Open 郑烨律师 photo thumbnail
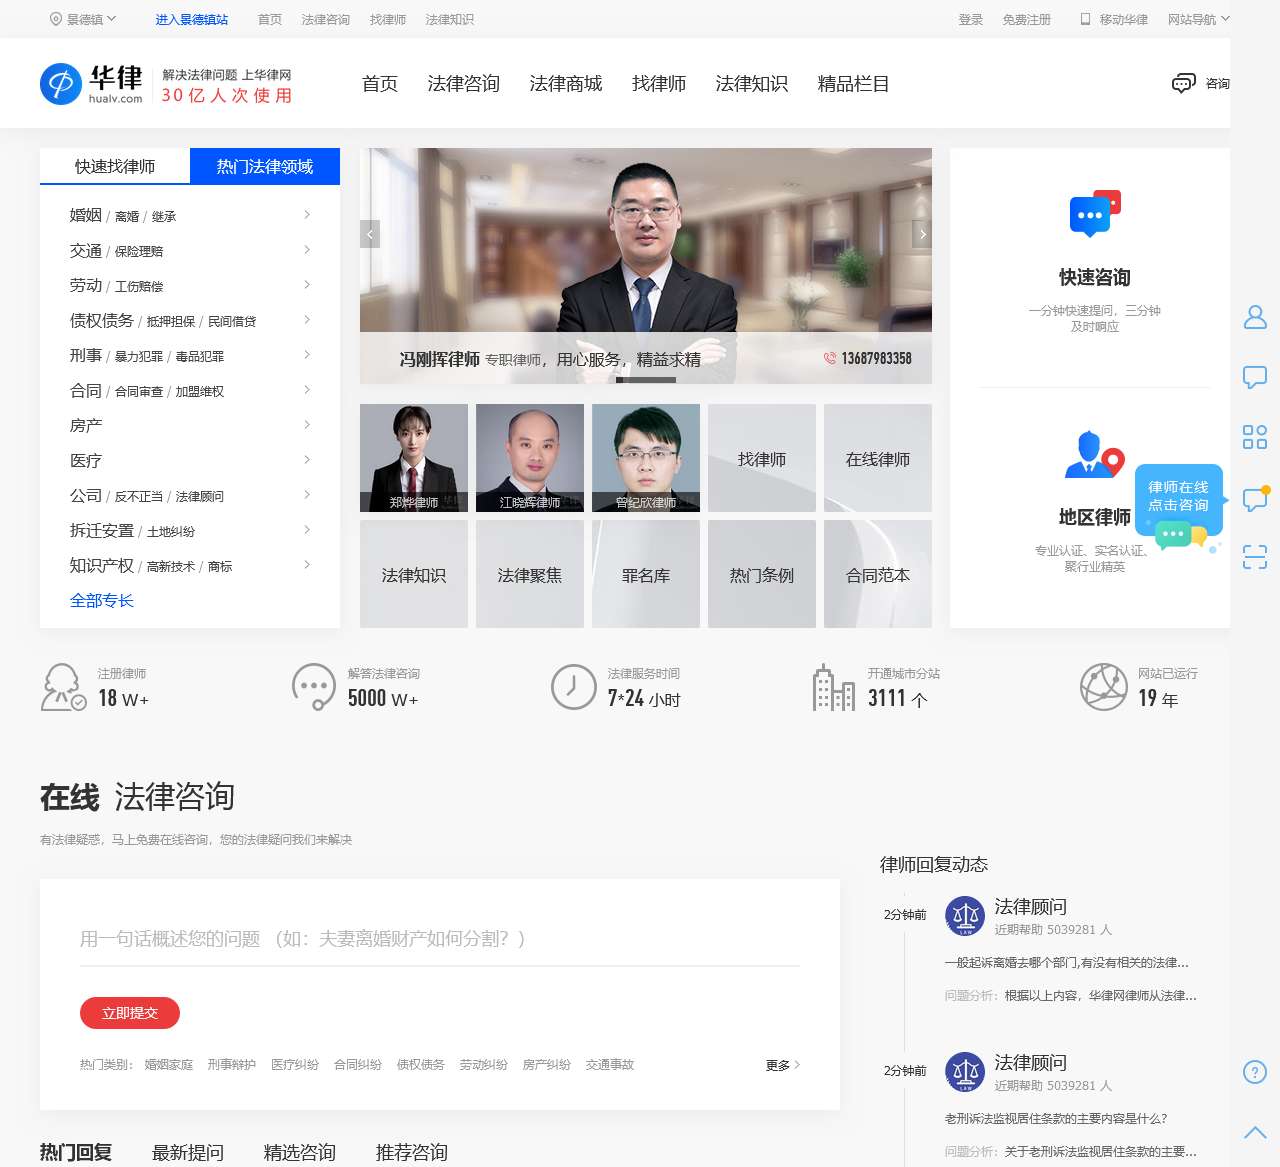The image size is (1280, 1167). point(414,458)
